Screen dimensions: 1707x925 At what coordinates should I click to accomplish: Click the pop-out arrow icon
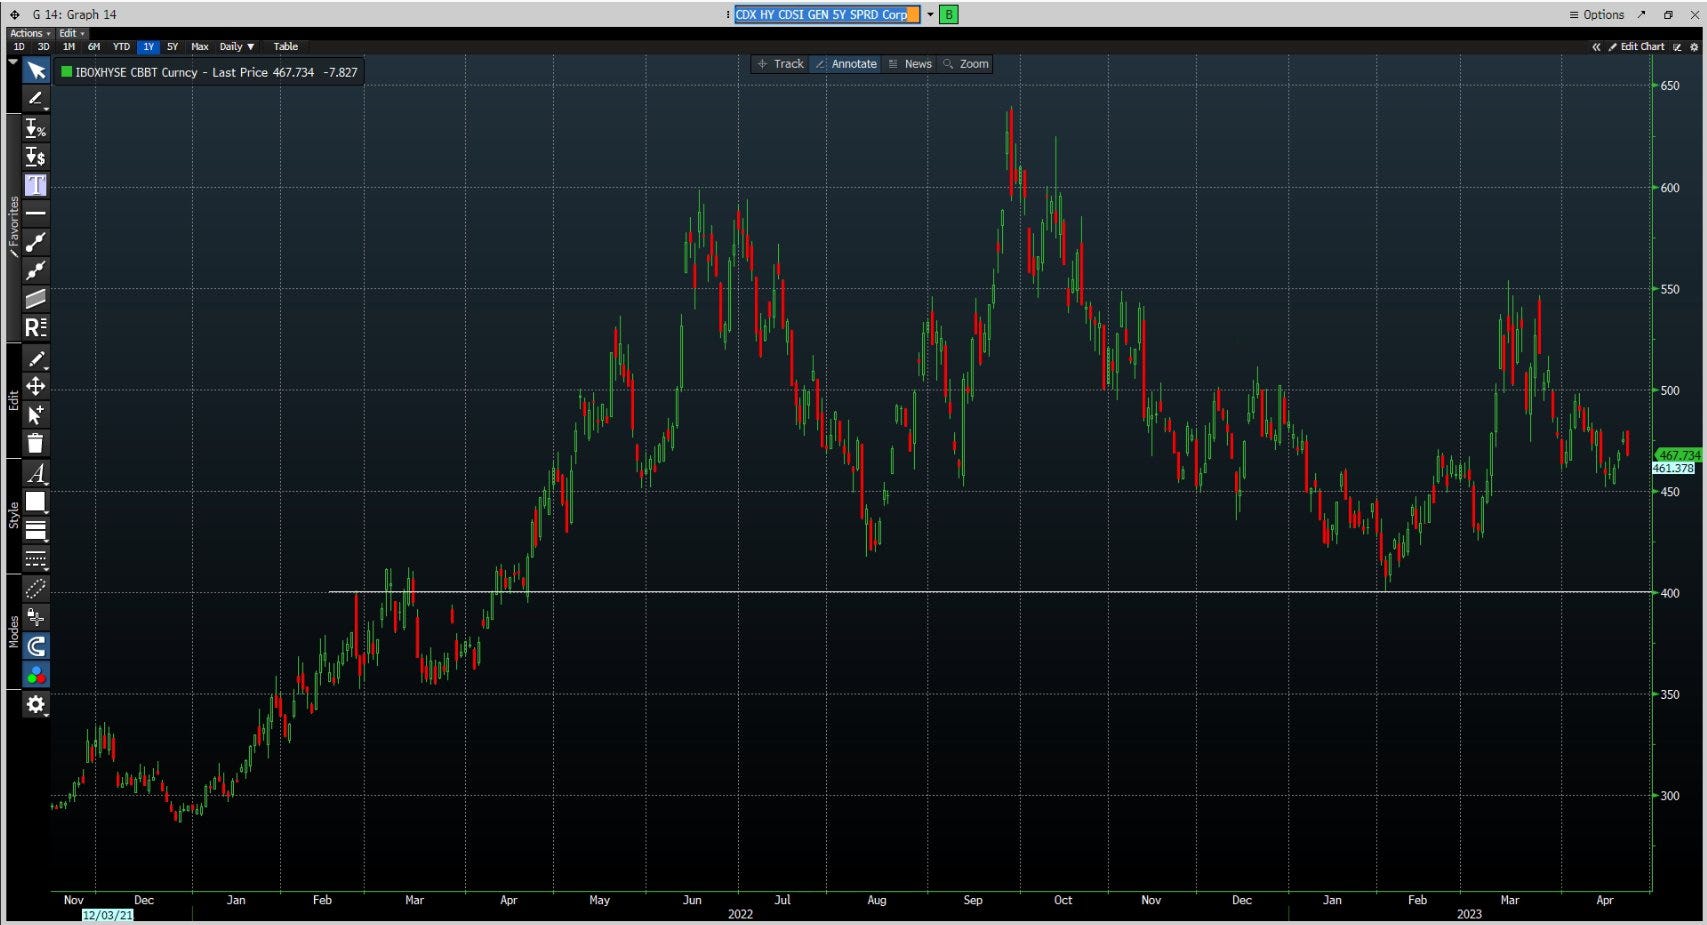(1642, 14)
